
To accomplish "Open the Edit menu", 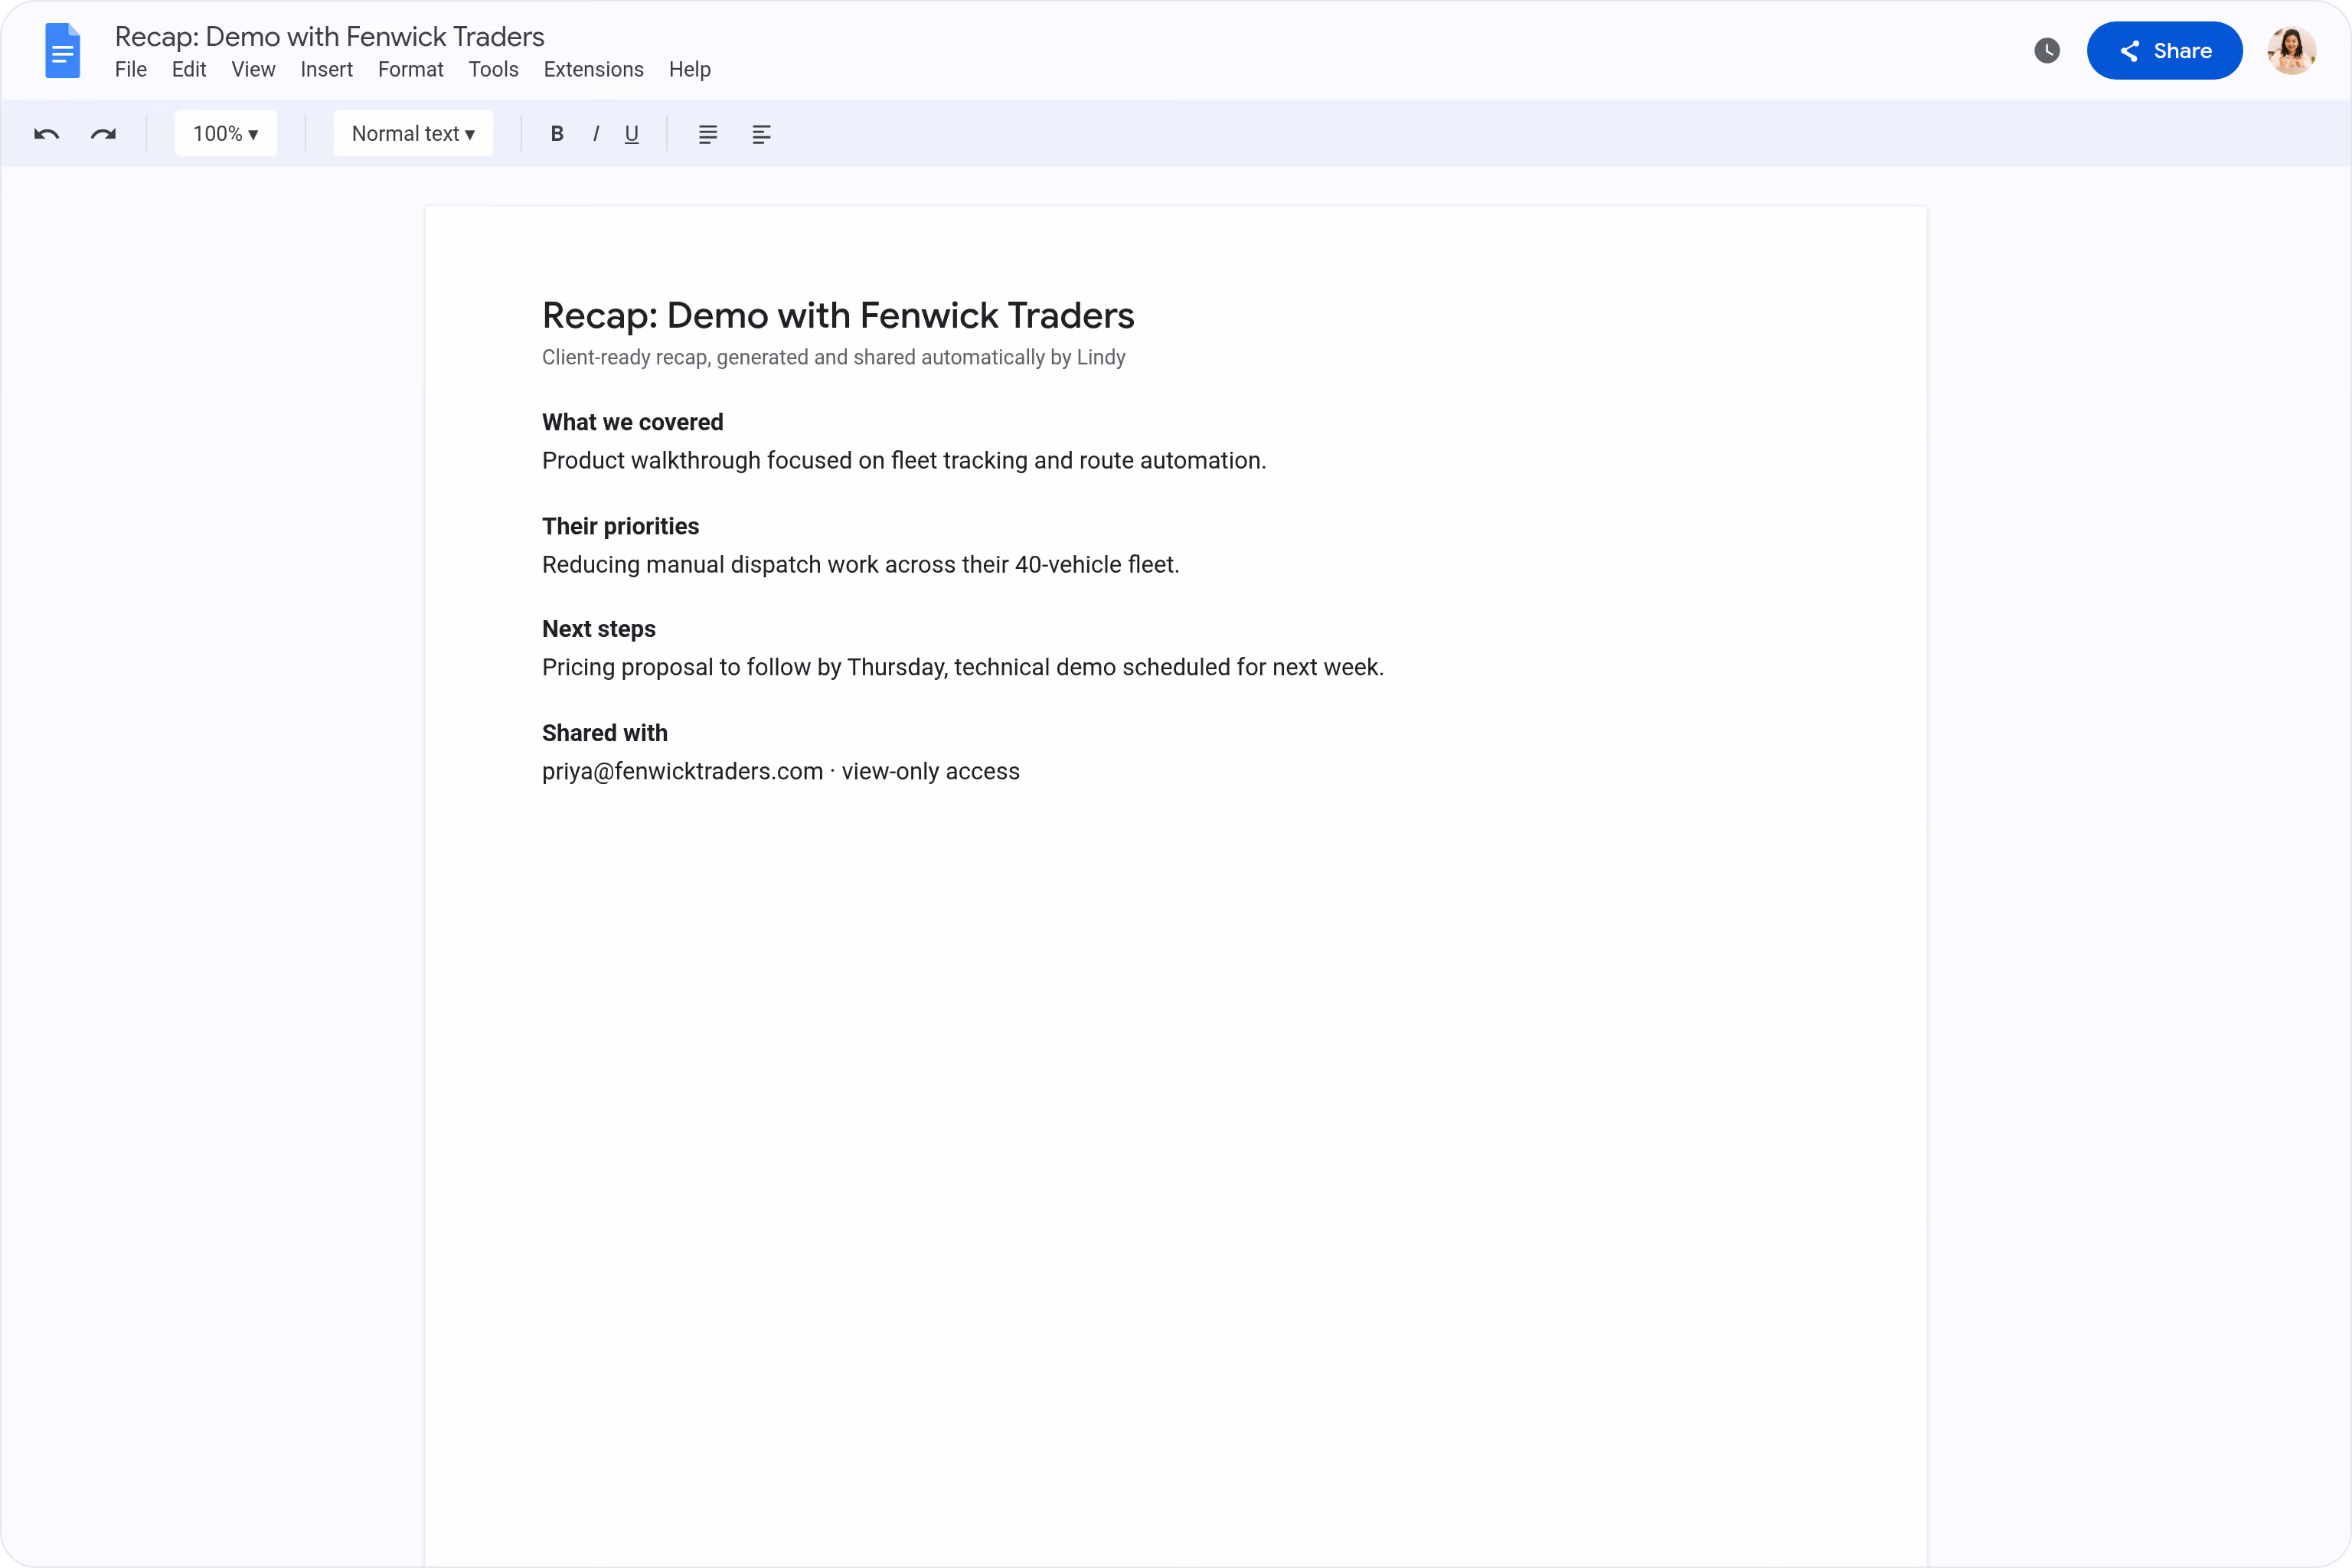I will [189, 70].
